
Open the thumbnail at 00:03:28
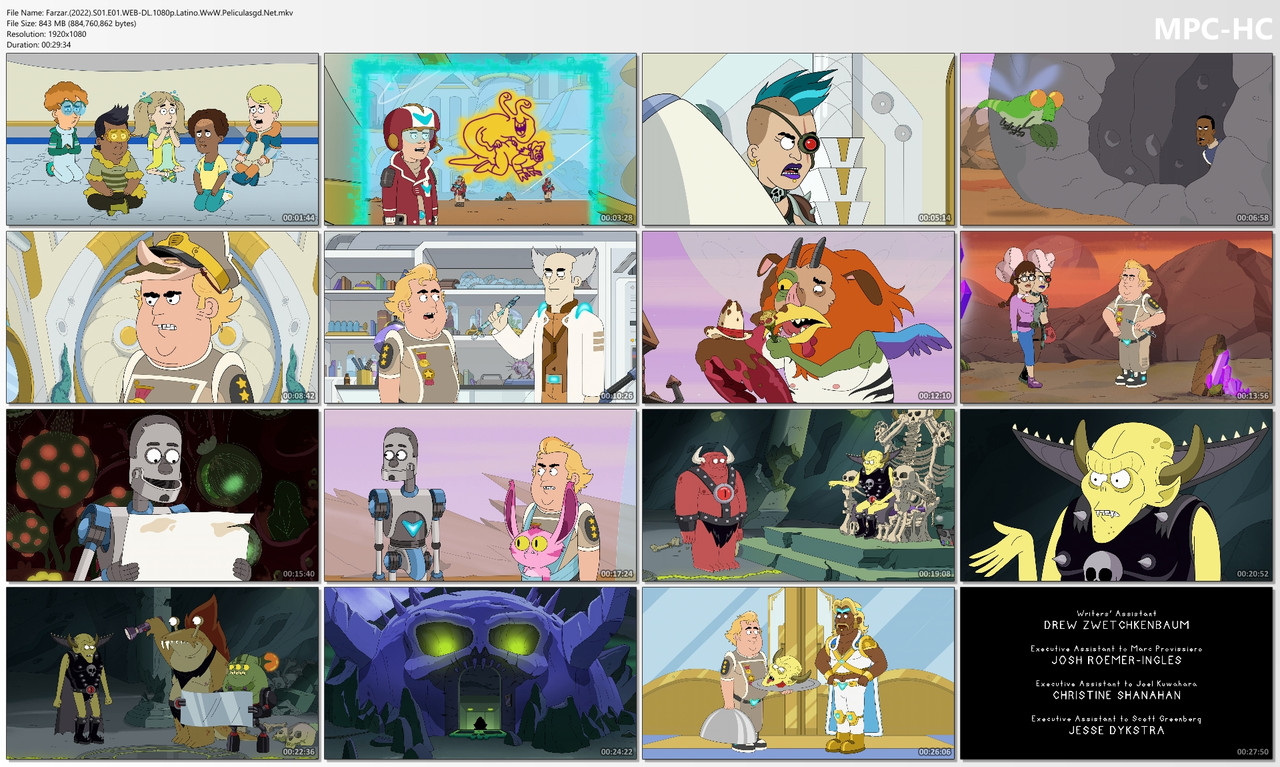480,139
